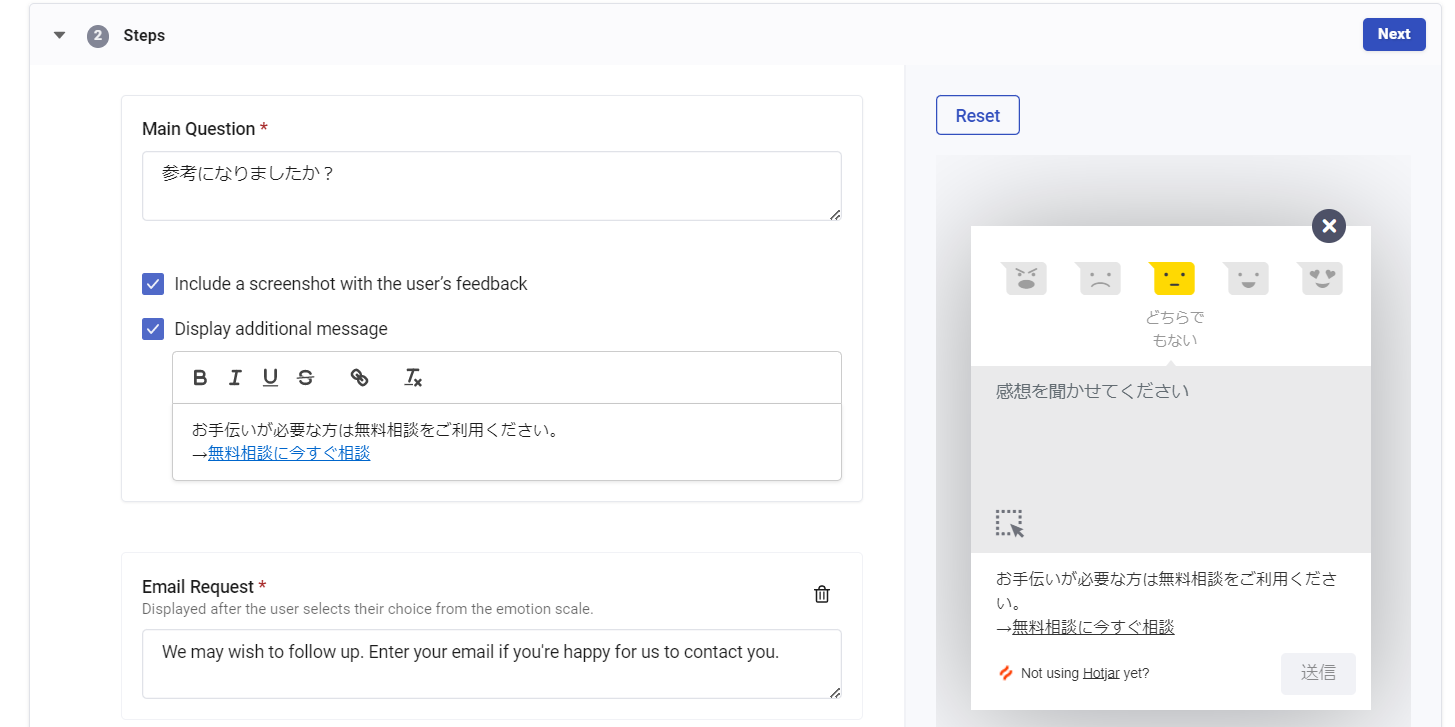Apply strikethrough formatting in the message editor

click(x=304, y=377)
